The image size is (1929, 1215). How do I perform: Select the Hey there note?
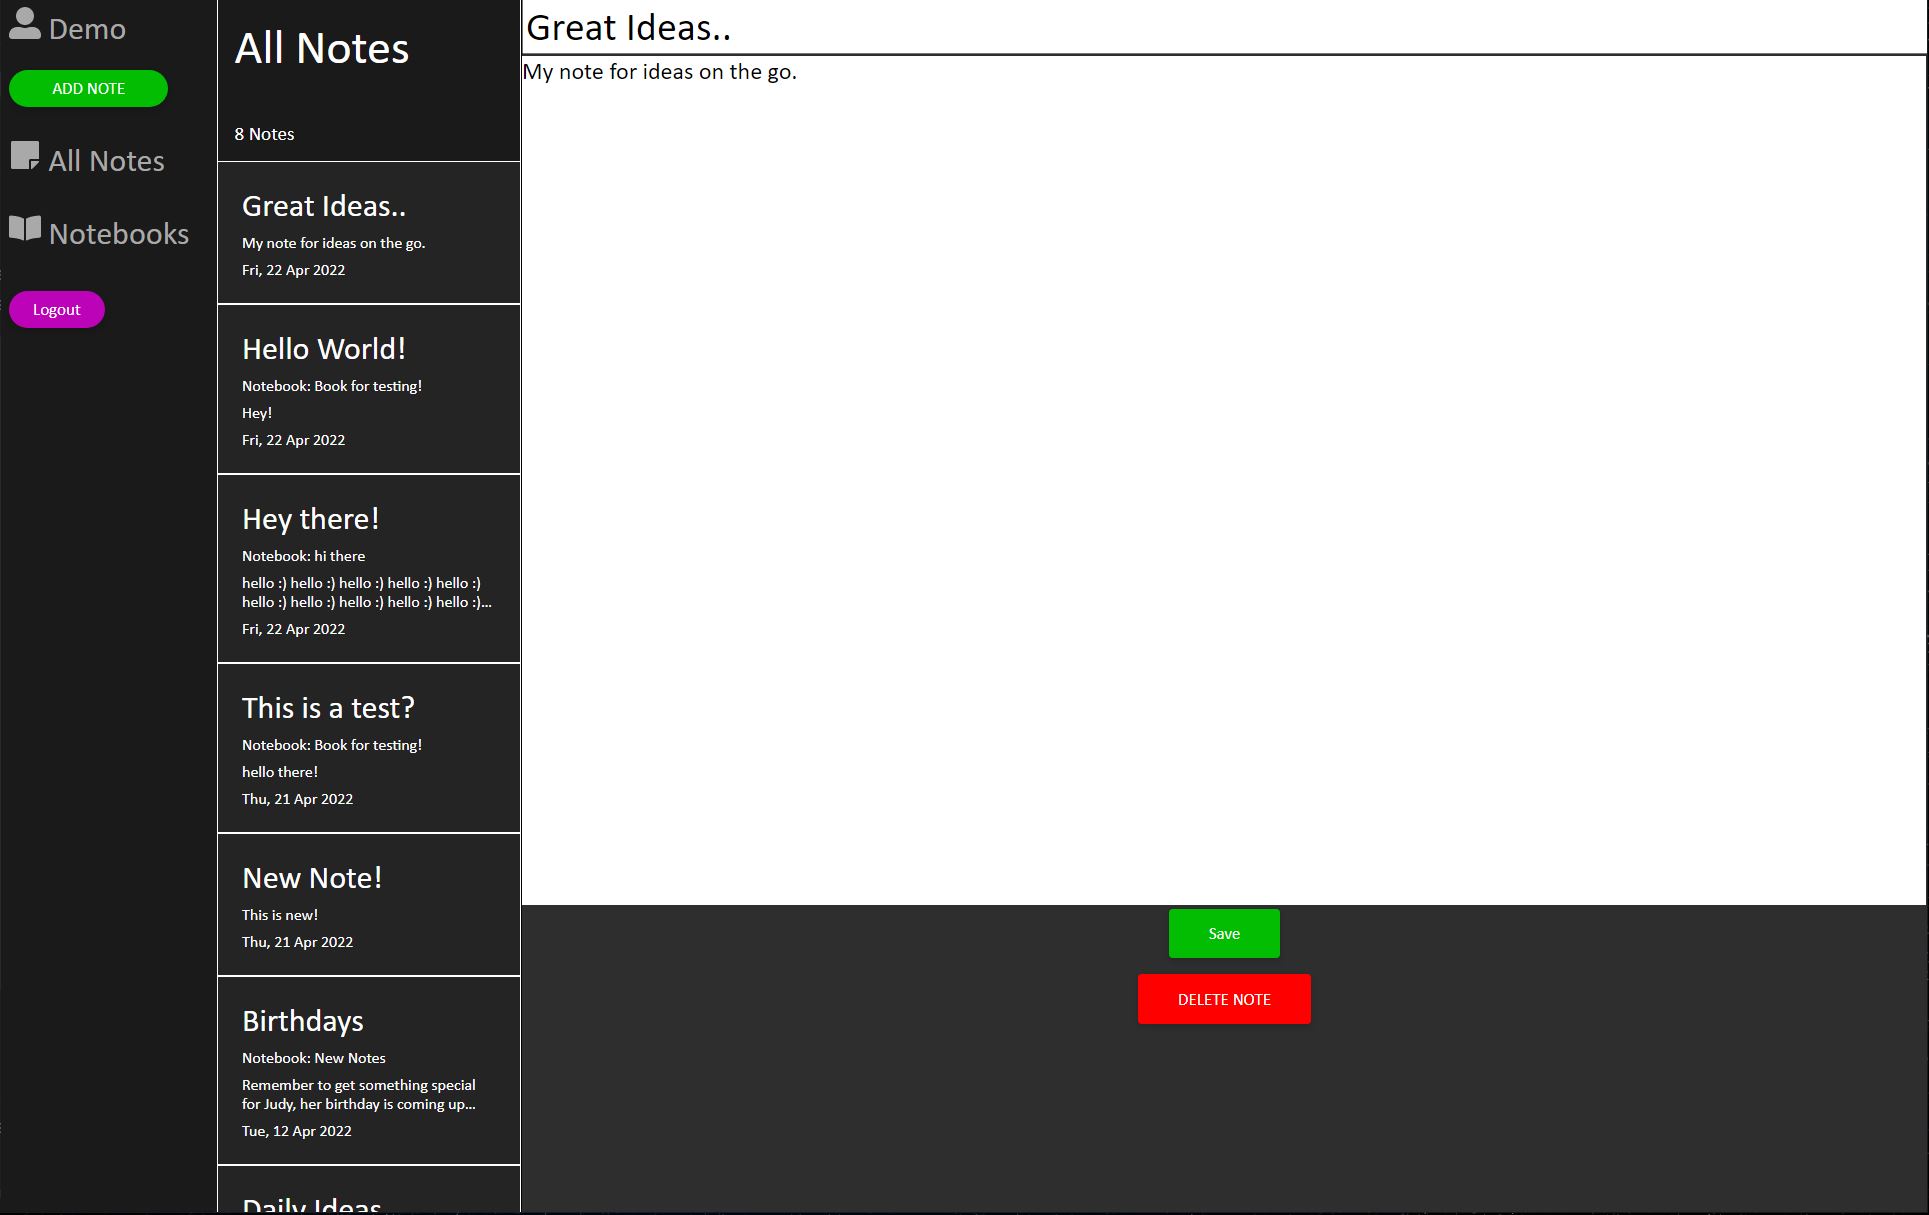coord(368,570)
